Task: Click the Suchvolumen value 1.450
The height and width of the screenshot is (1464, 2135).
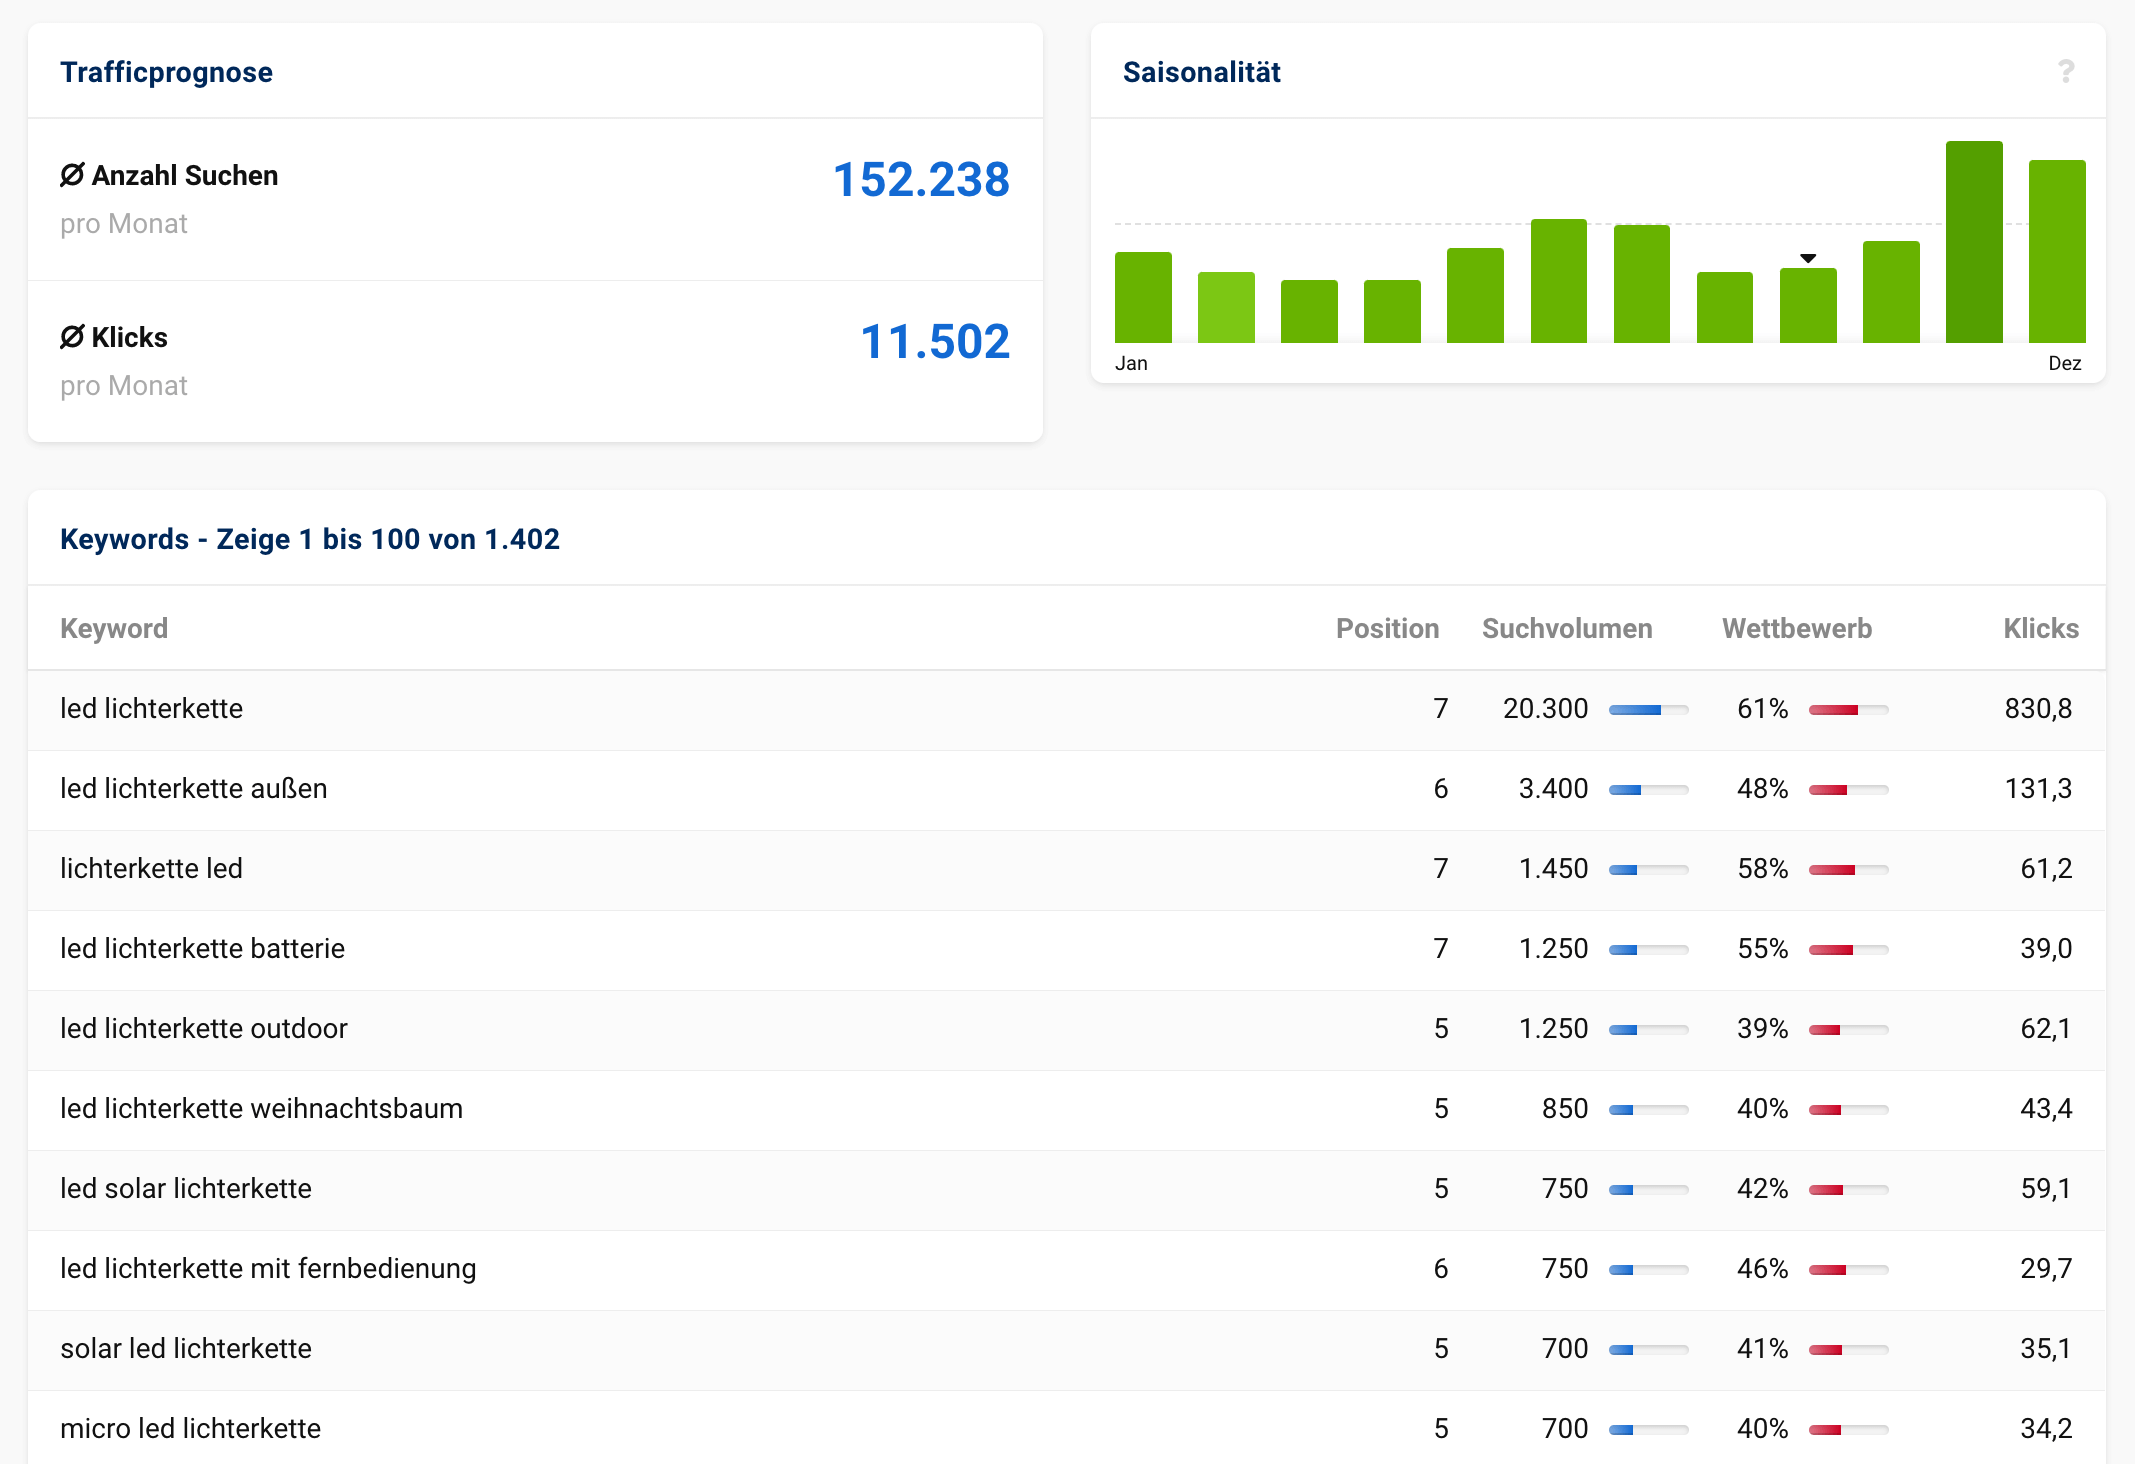Action: click(x=1553, y=868)
